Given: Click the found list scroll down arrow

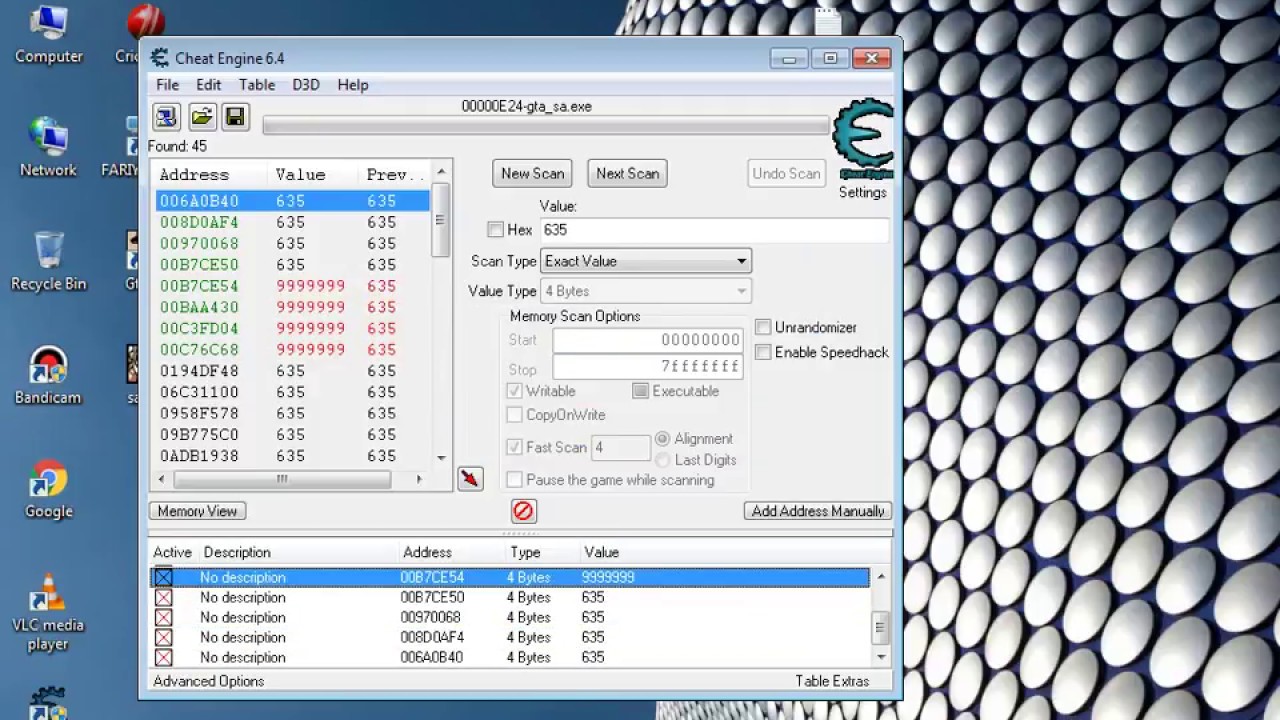Looking at the screenshot, I should coord(441,458).
